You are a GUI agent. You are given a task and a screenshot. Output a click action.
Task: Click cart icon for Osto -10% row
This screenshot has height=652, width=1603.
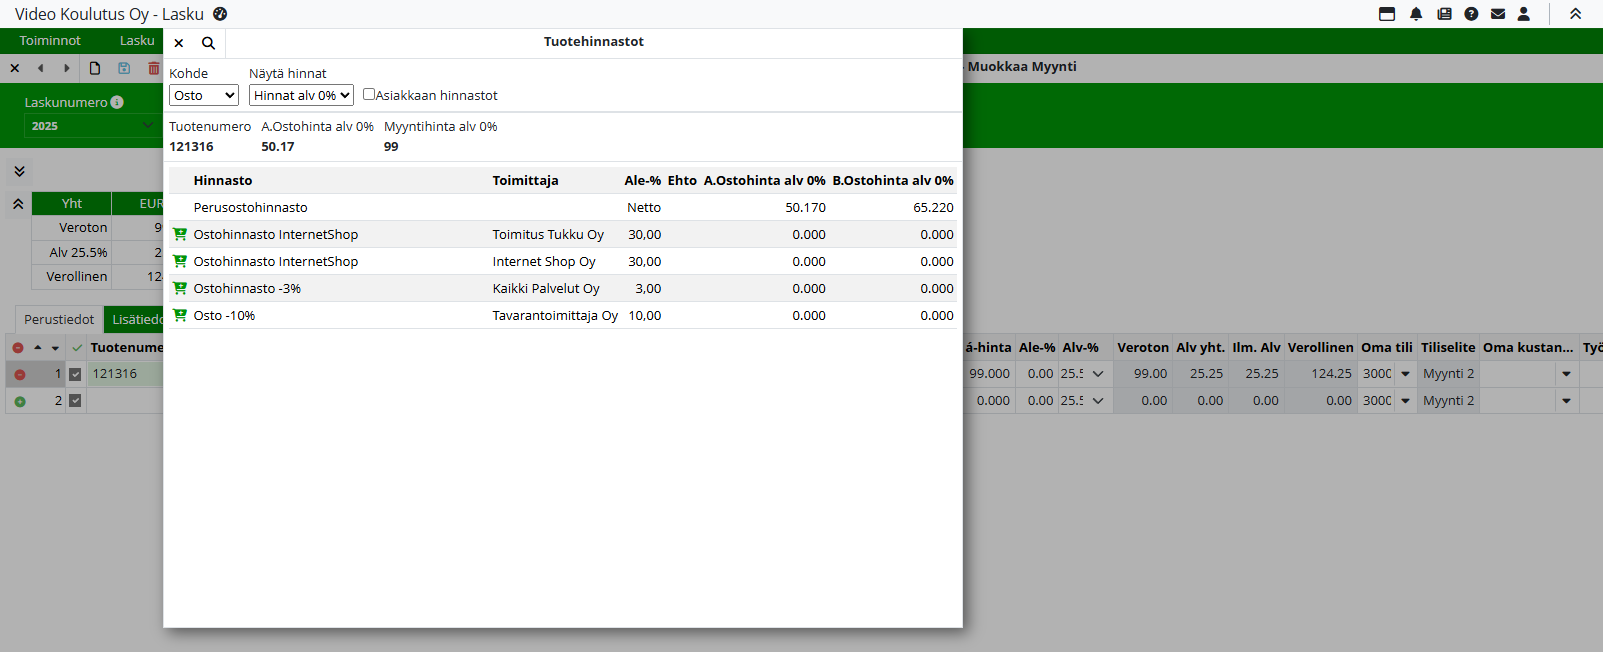click(180, 315)
